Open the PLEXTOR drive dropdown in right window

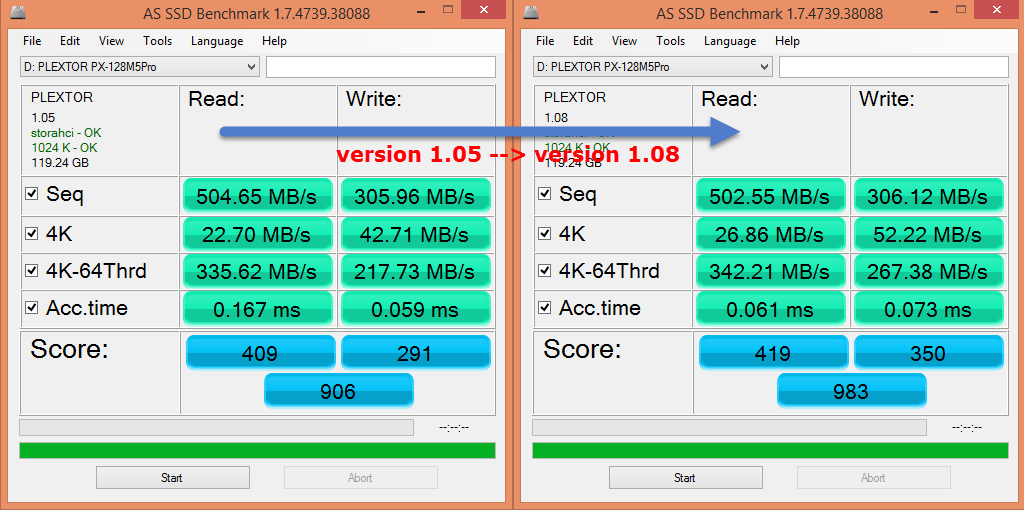pos(764,67)
